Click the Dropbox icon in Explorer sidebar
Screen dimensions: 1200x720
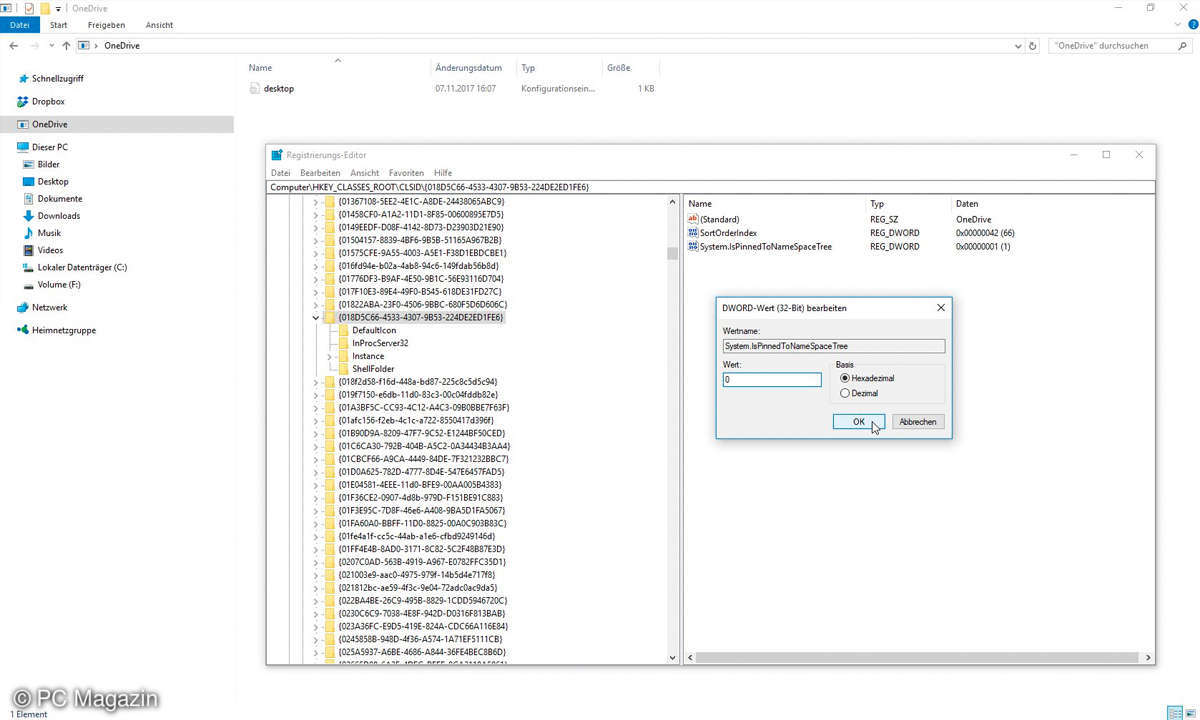pos(22,101)
